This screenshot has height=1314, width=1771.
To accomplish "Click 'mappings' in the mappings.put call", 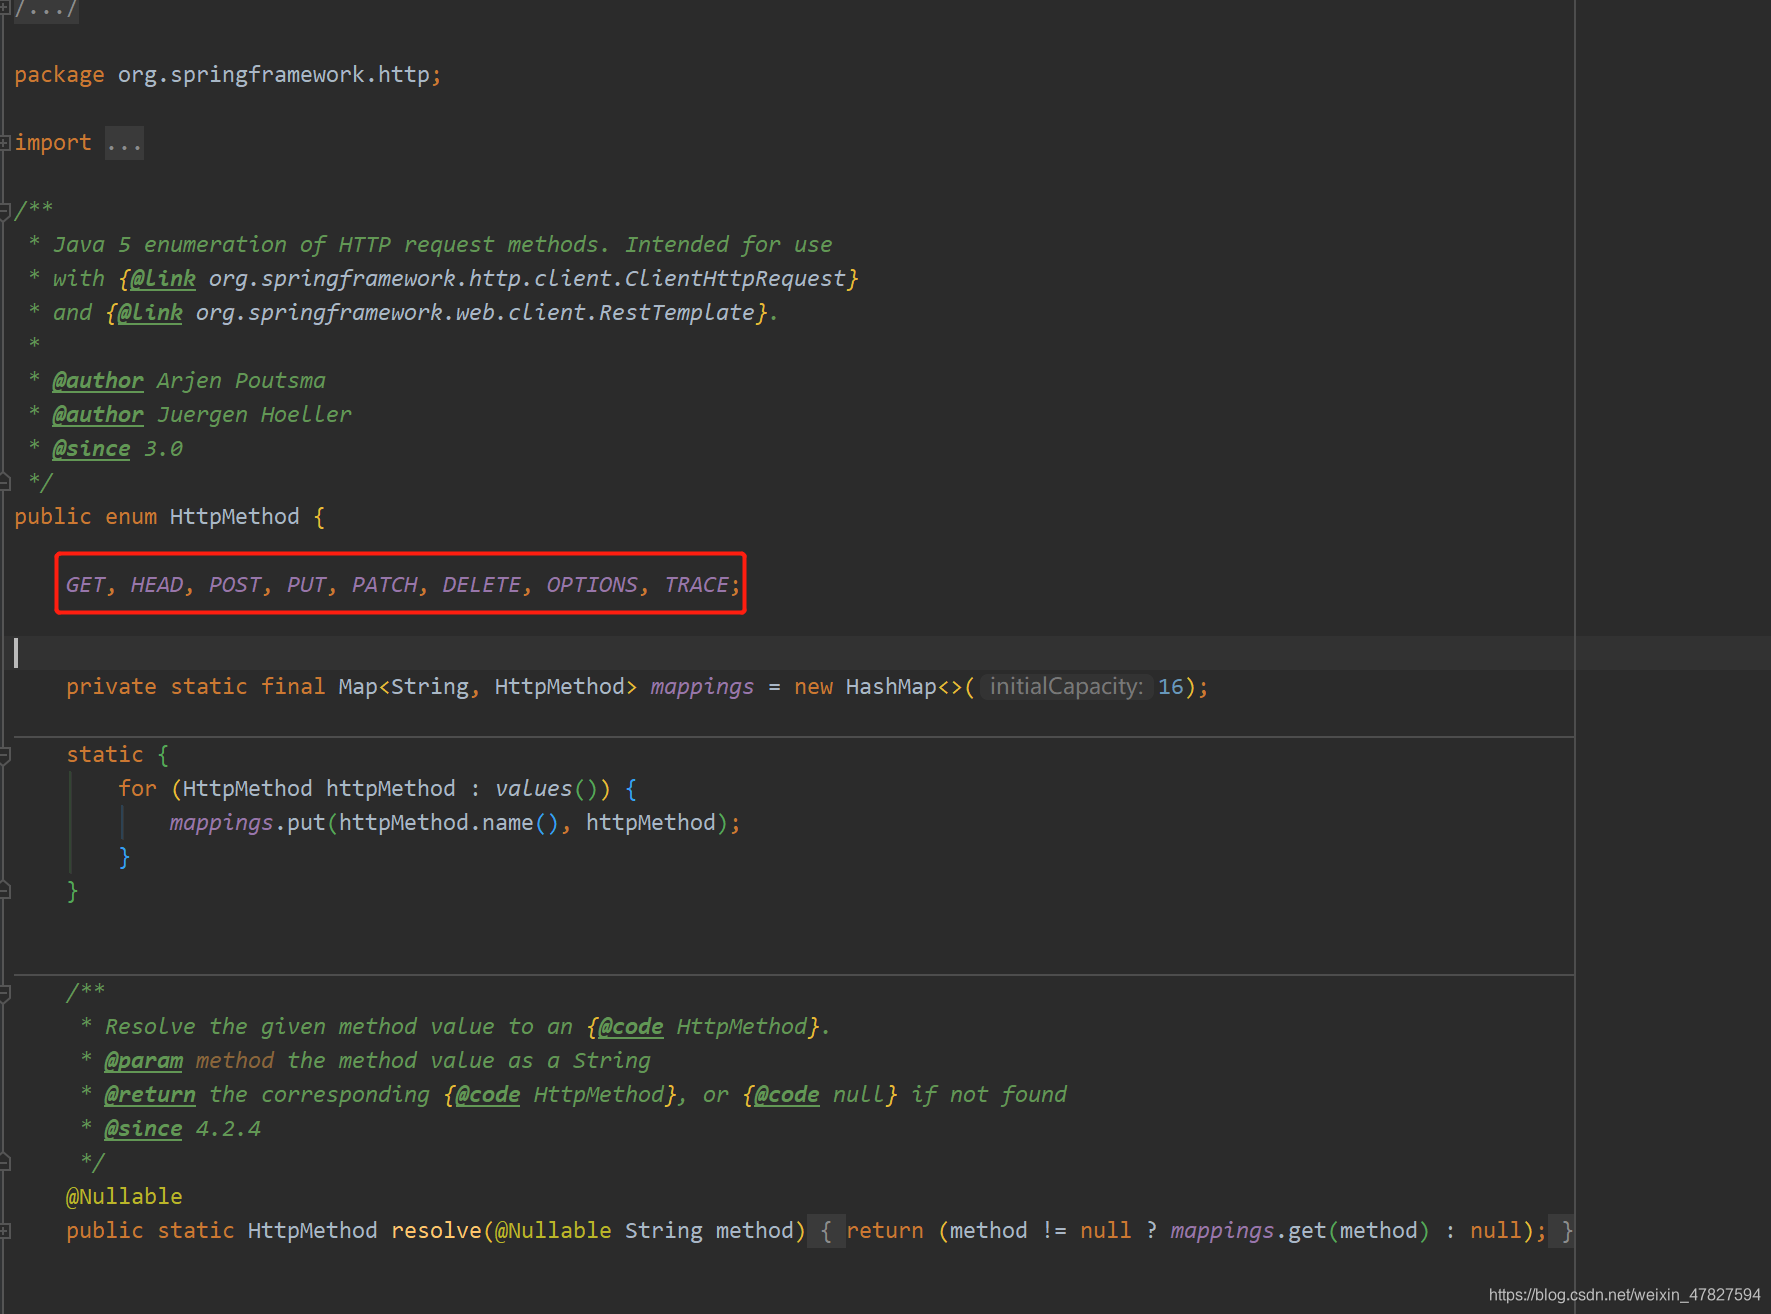I will (222, 823).
